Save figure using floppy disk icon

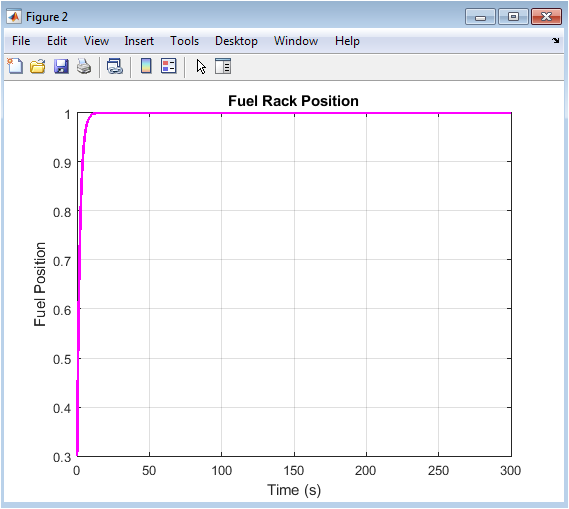click(61, 66)
